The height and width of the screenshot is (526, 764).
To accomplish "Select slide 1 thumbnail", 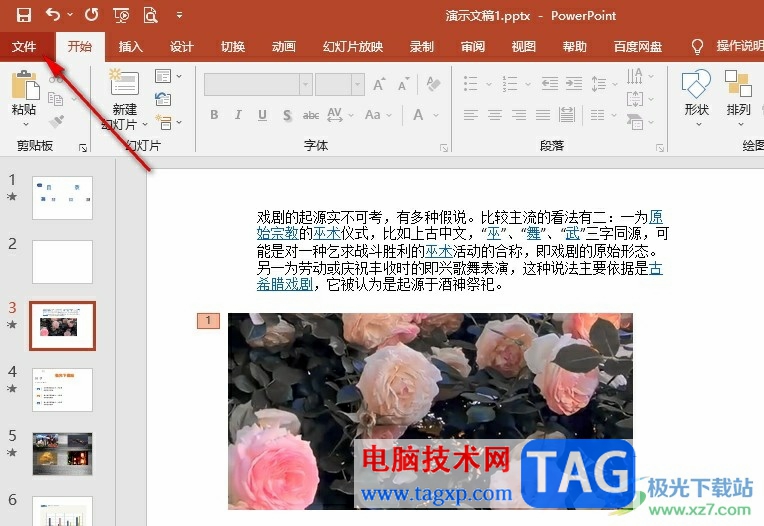I will [x=62, y=198].
